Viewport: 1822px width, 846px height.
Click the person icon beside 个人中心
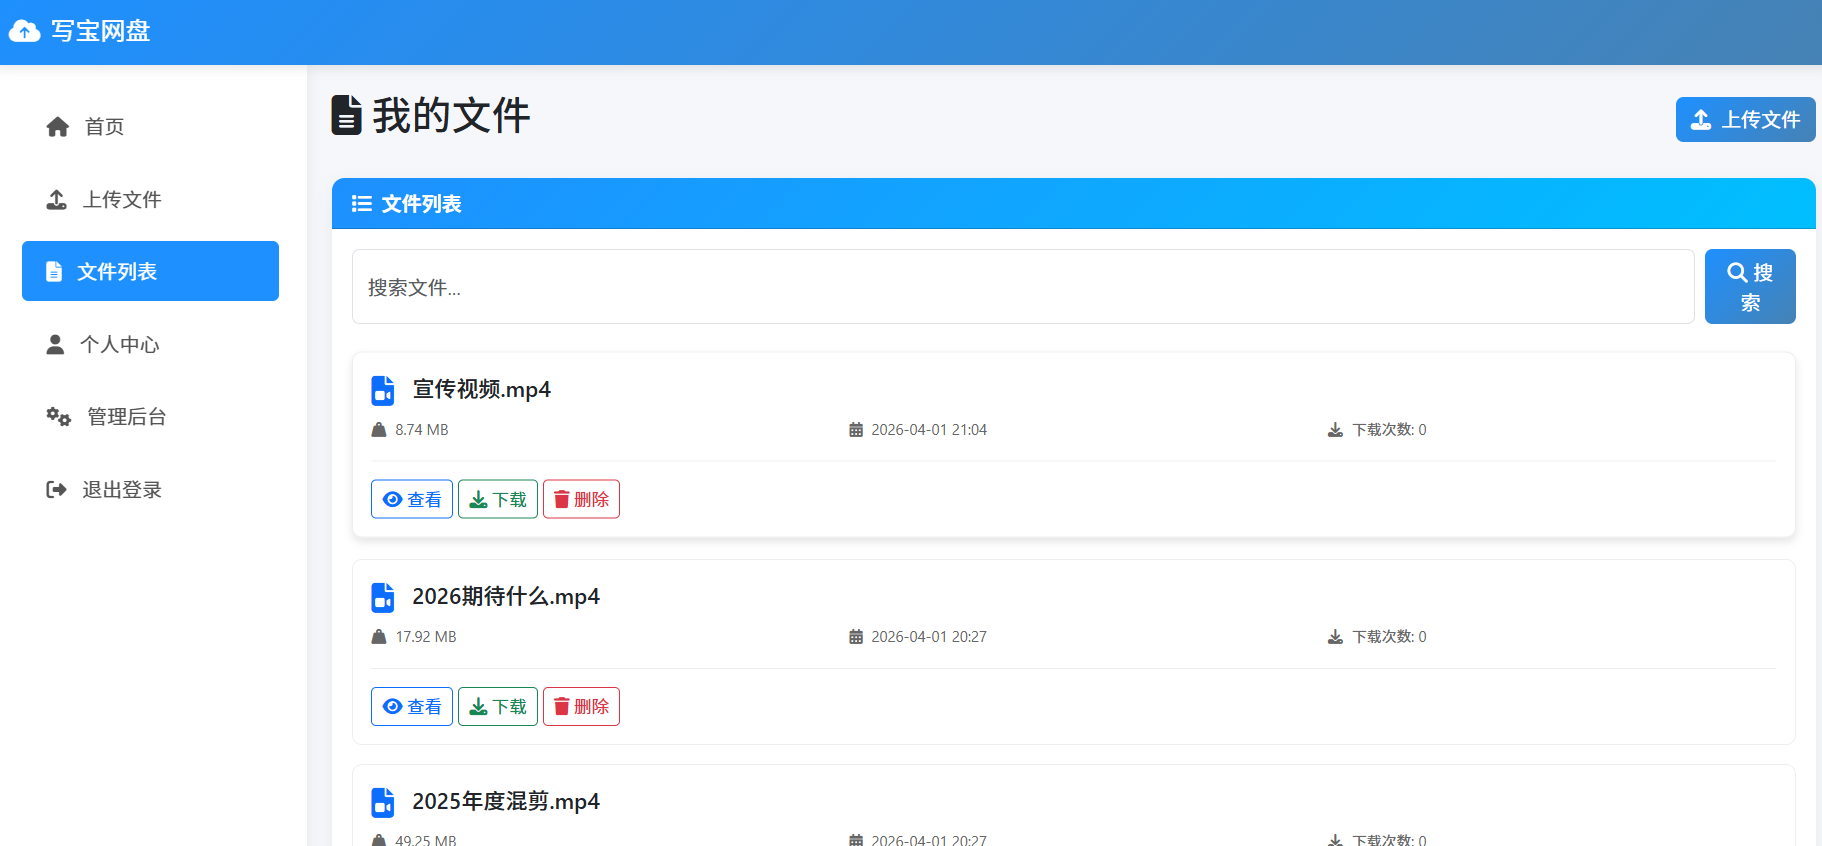55,345
